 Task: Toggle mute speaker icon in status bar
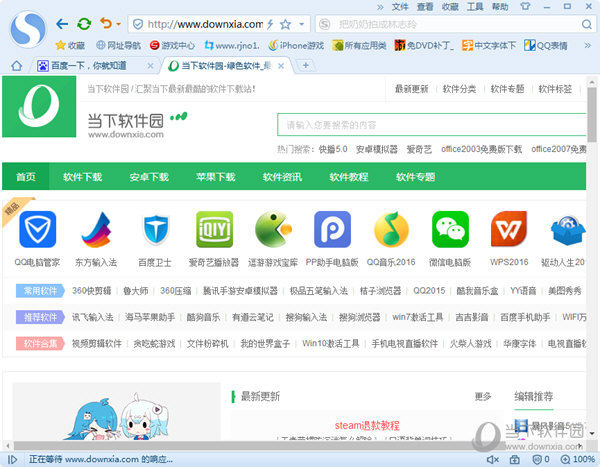[492, 459]
